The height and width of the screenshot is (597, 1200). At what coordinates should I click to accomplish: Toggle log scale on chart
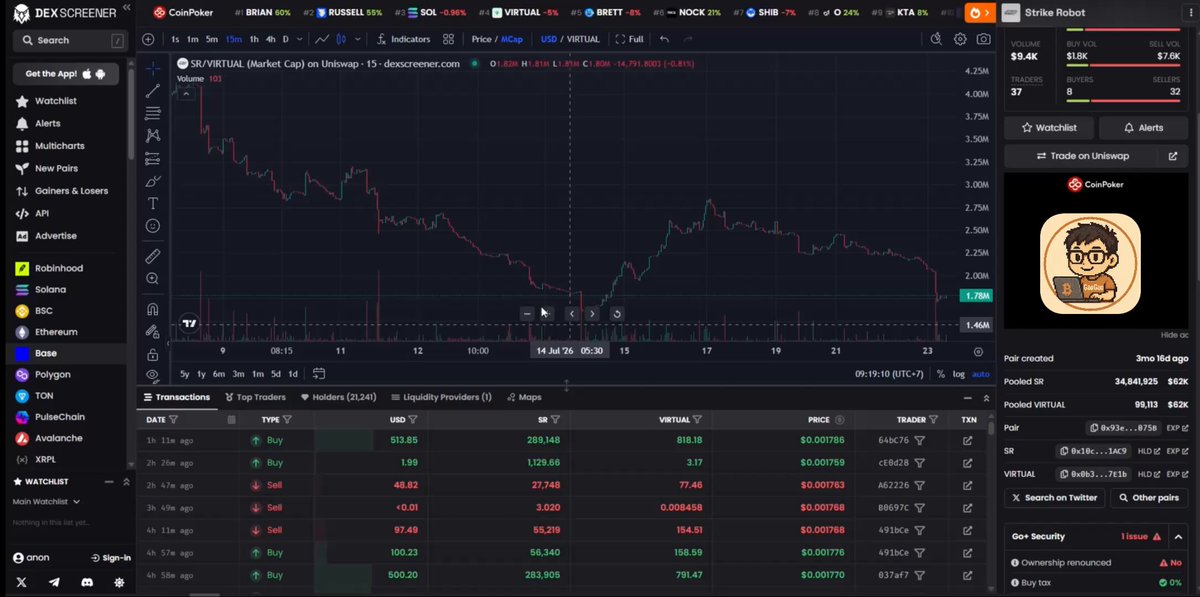point(959,374)
